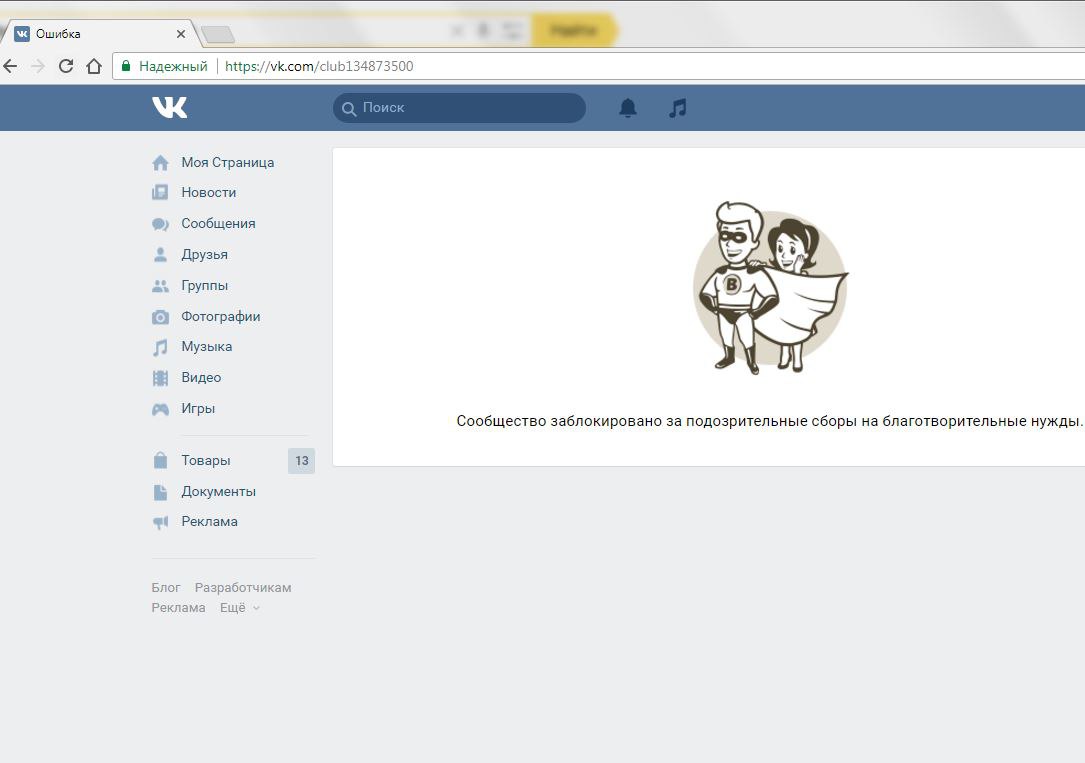The width and height of the screenshot is (1085, 763).
Task: Click the Видео film icon
Action: (160, 378)
